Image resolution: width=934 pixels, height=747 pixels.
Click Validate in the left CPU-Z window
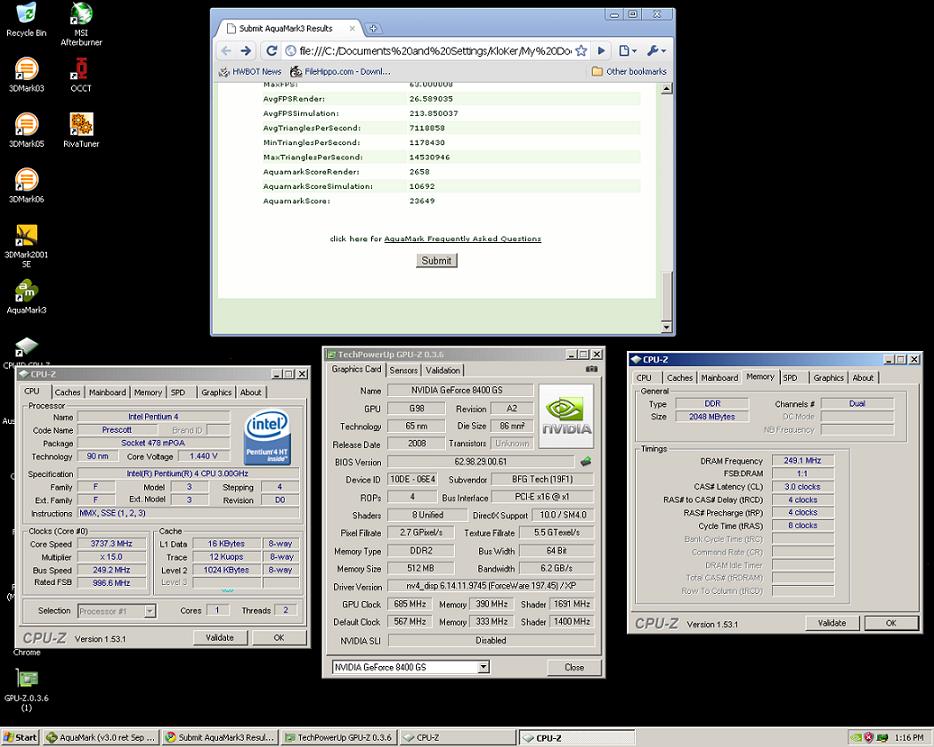(220, 637)
